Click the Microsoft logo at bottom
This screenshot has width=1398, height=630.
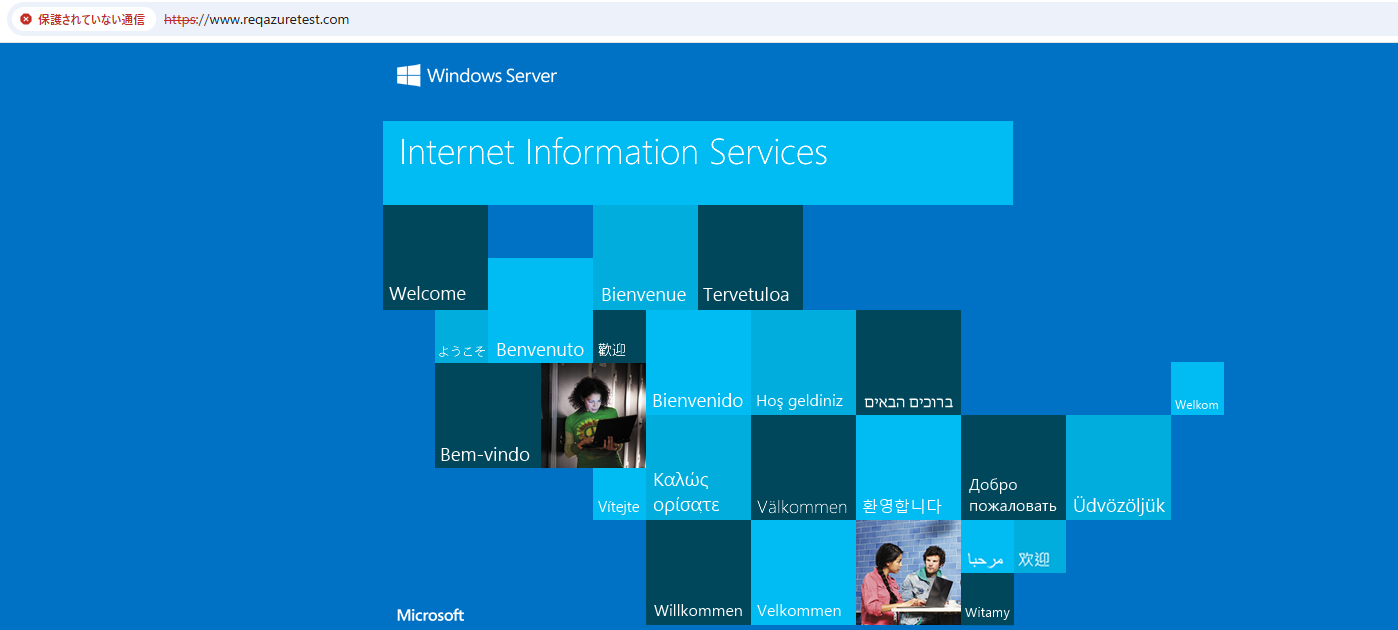[430, 615]
